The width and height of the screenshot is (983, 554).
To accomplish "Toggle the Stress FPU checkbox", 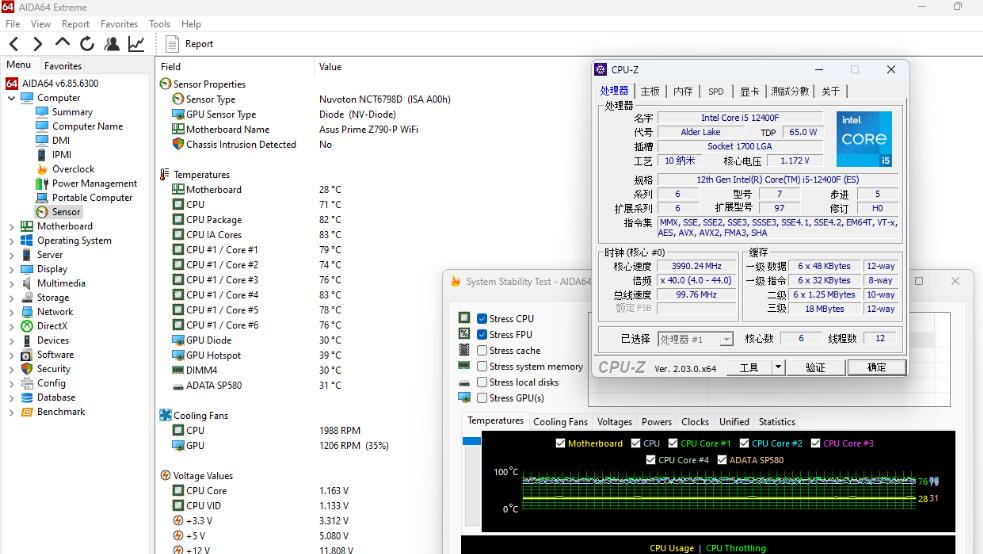I will tap(482, 335).
